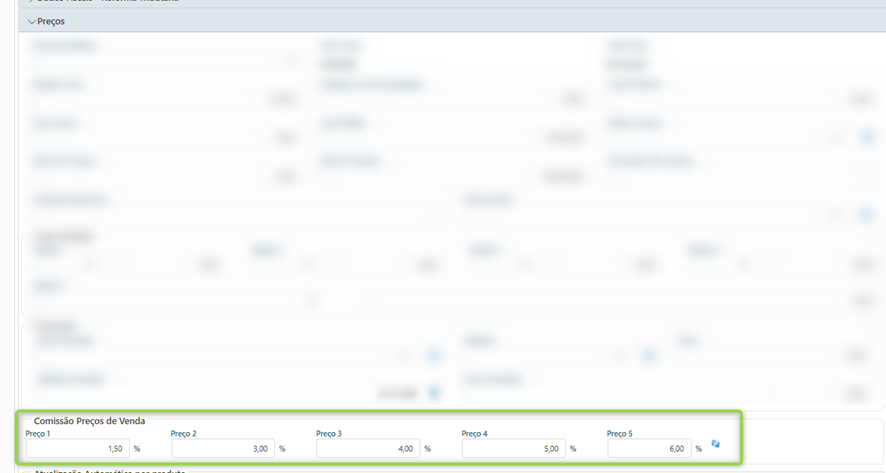Screen dimensions: 886x473
Task: Click the Preço 5 label
Action: click(619, 434)
